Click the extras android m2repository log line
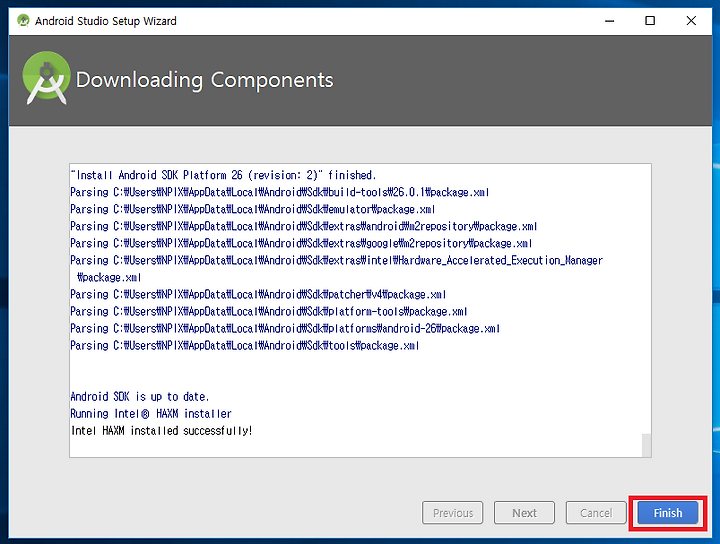 [304, 226]
